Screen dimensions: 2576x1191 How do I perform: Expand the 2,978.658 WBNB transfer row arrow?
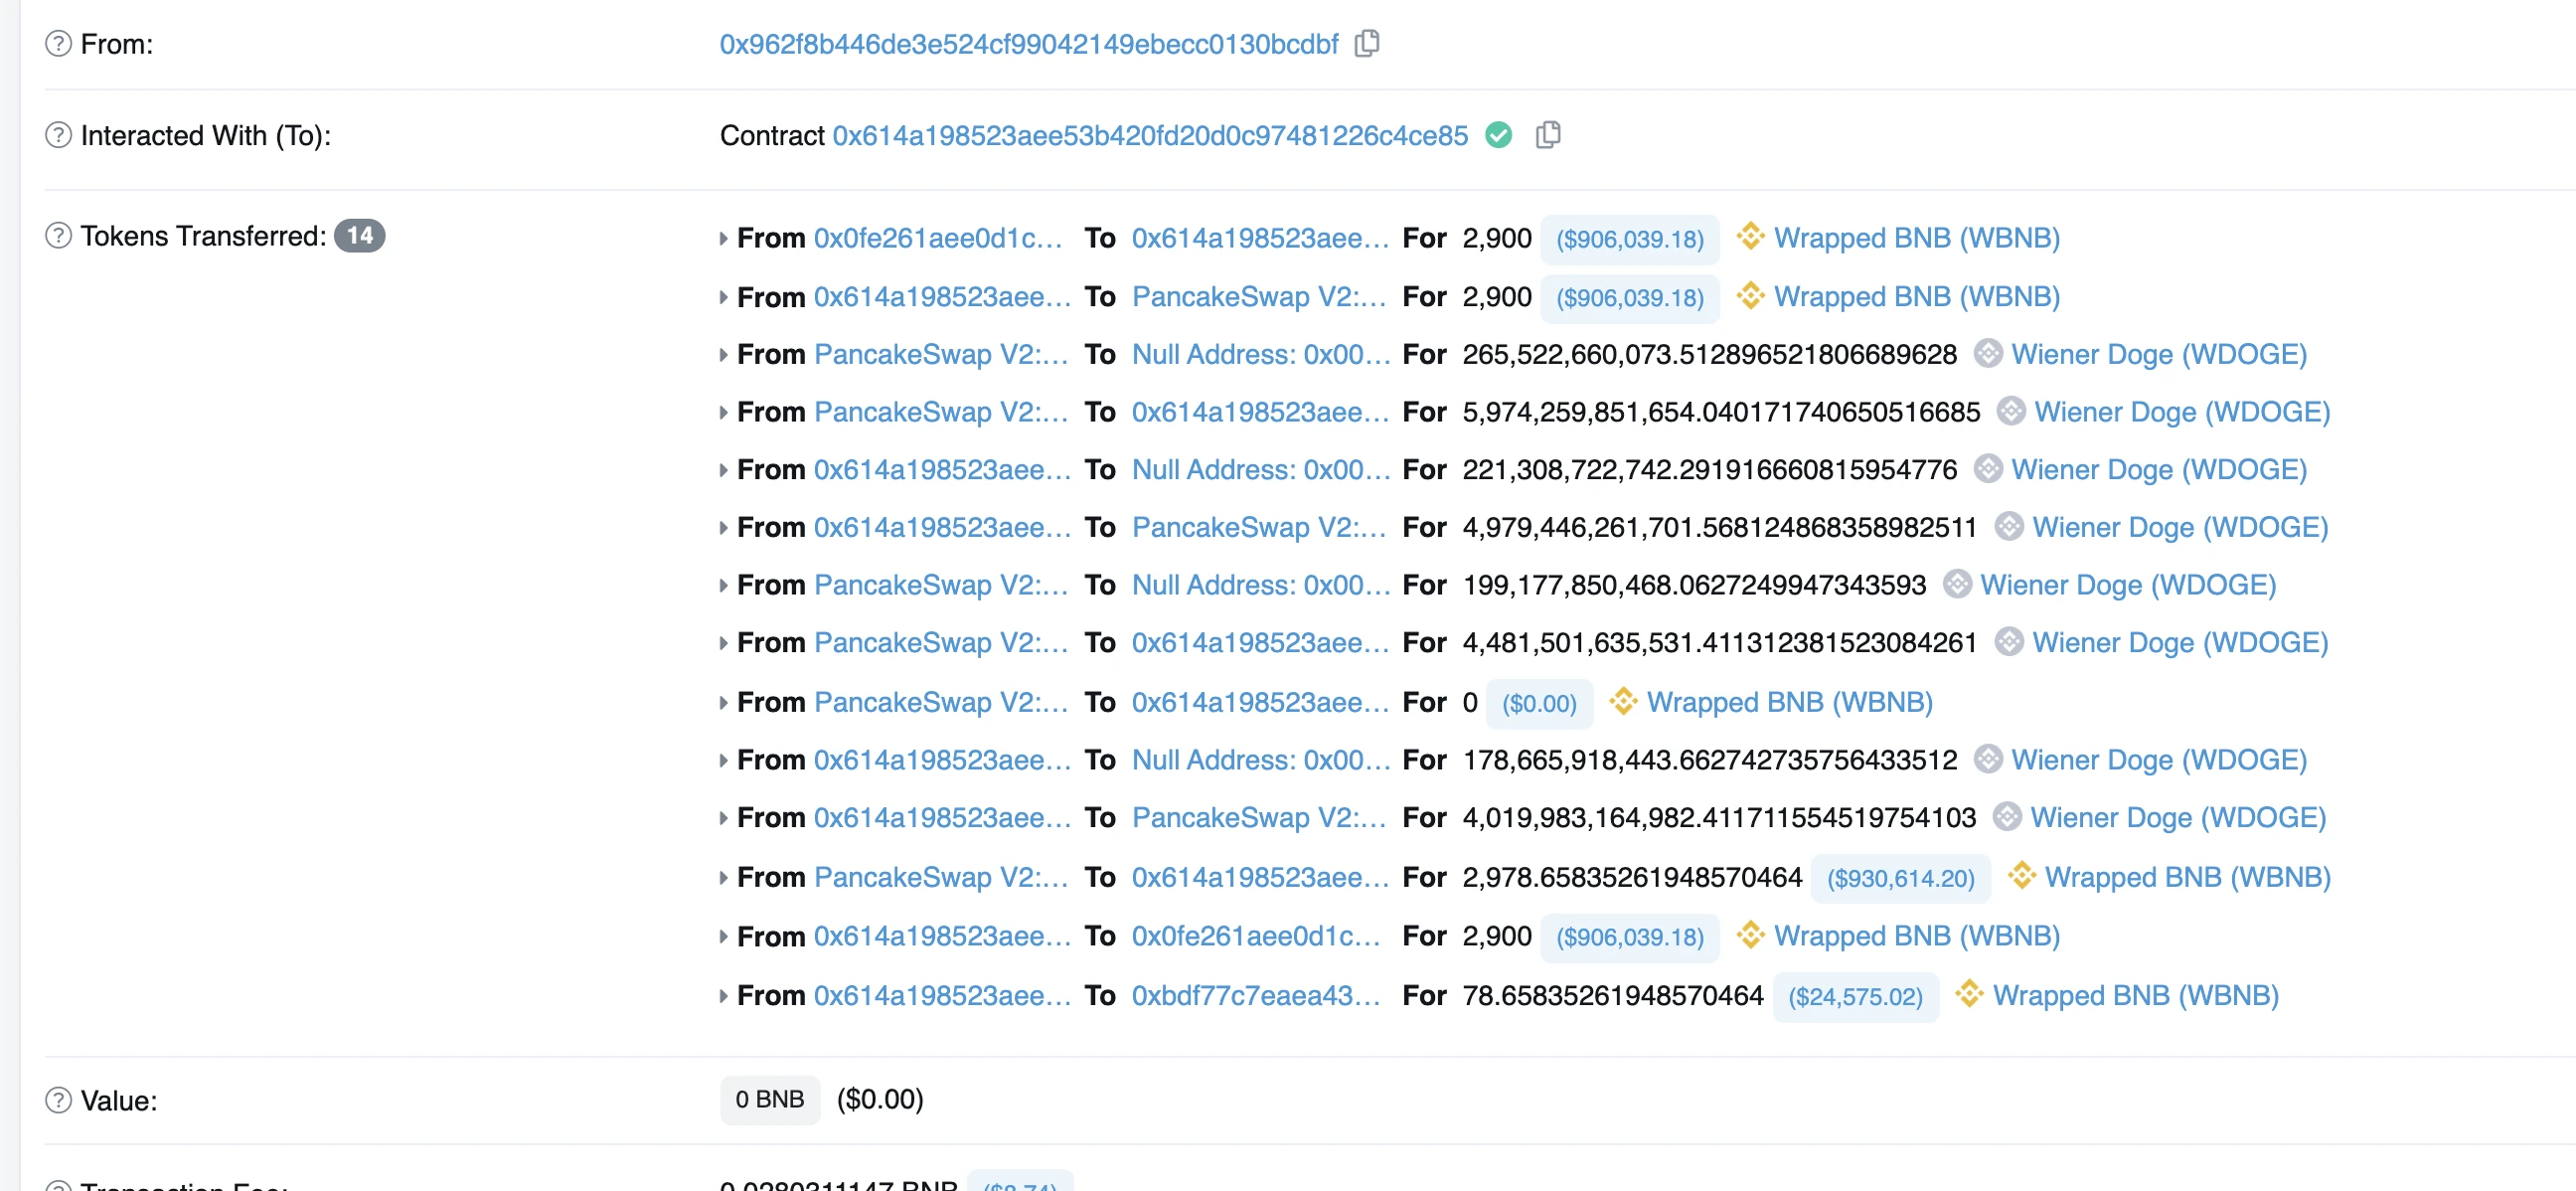coord(723,878)
